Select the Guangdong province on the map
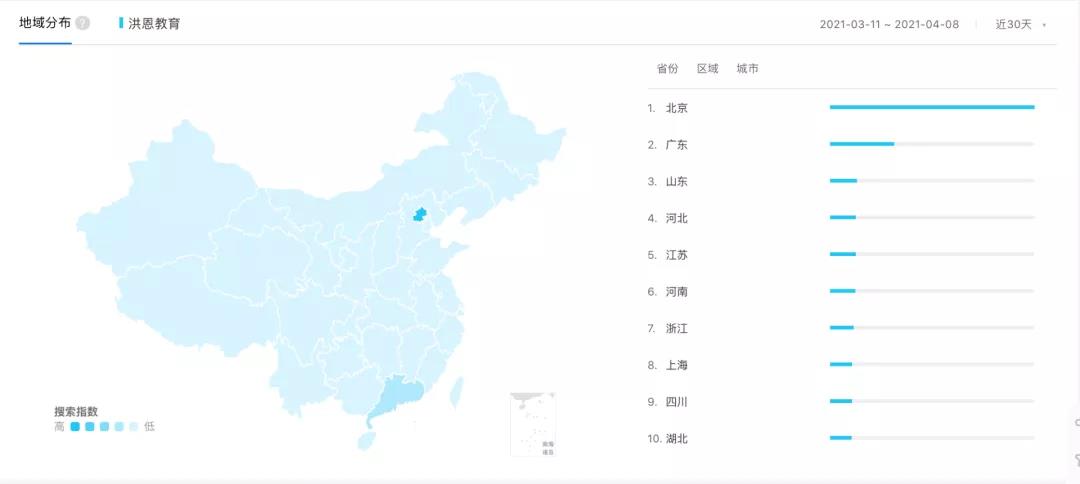Screen dimensions: 1080x484 (x=392, y=398)
